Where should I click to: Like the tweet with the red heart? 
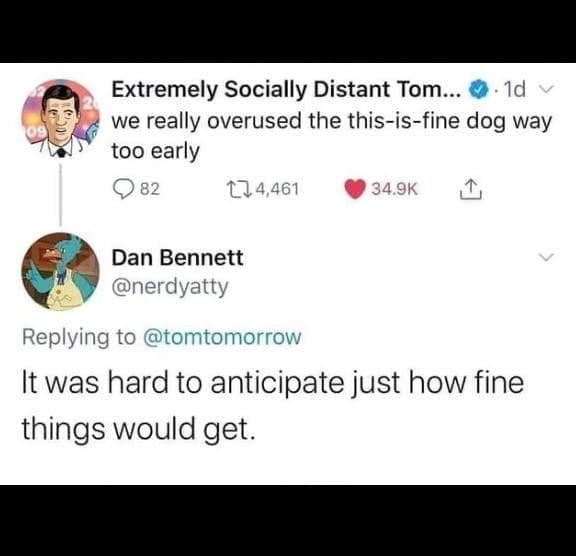pos(354,189)
